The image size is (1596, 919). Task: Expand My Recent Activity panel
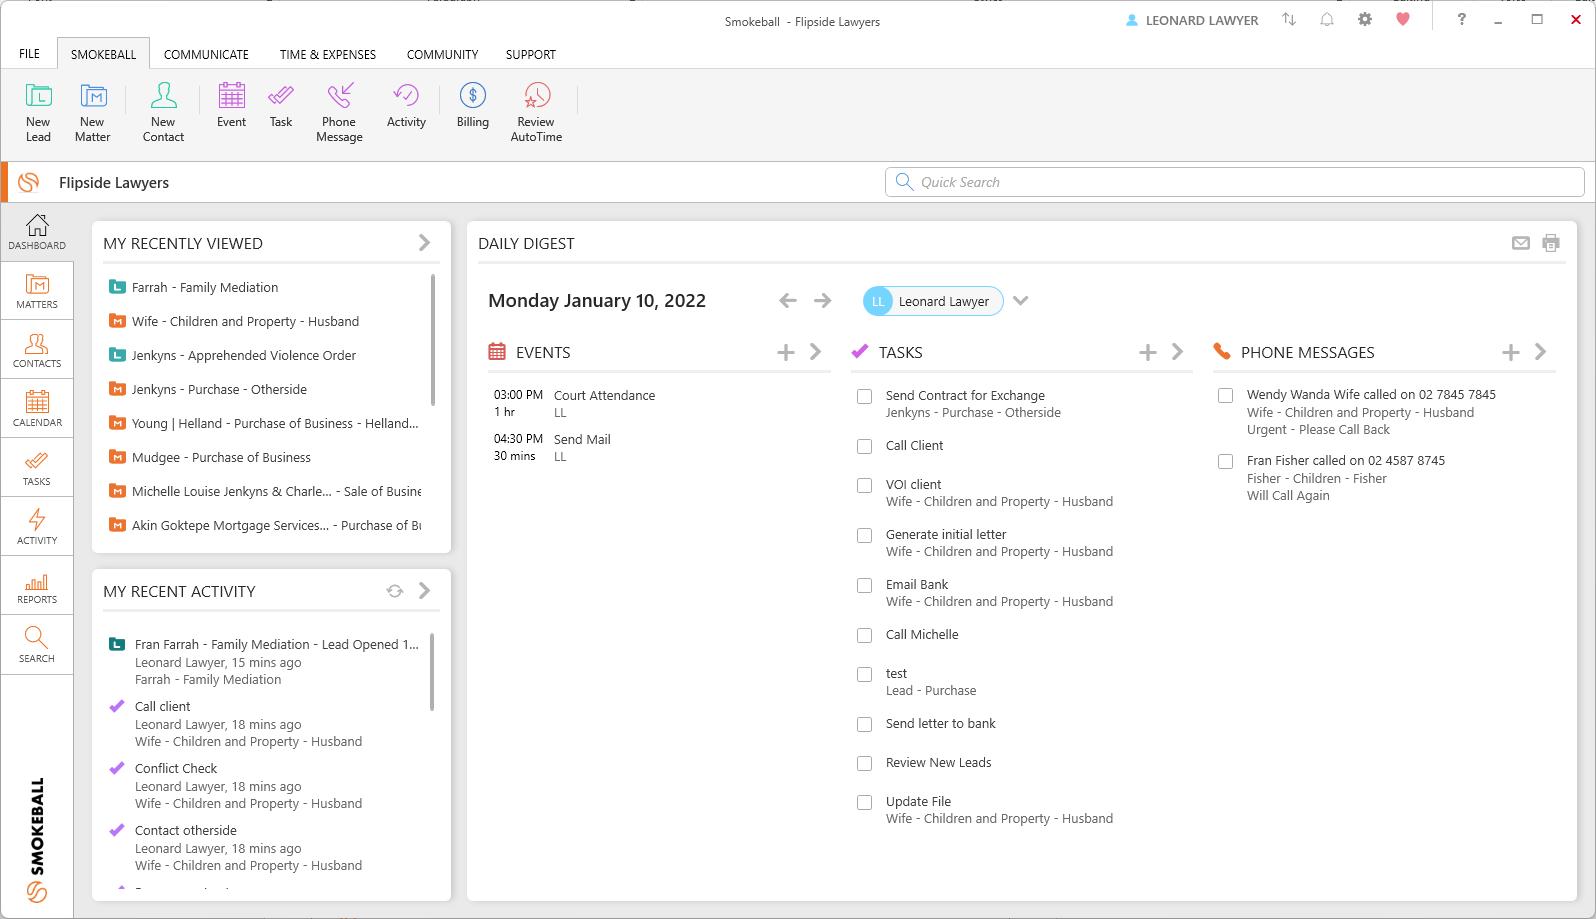coord(425,591)
